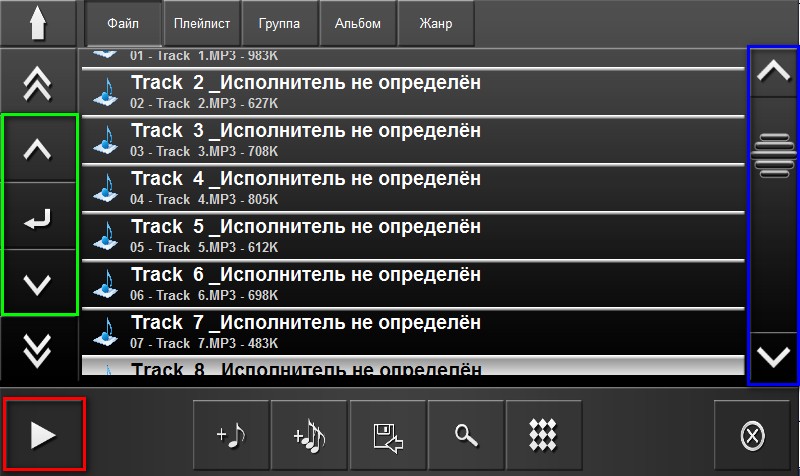Move selection up one item
Screen dimensions: 800x476
tap(38, 150)
